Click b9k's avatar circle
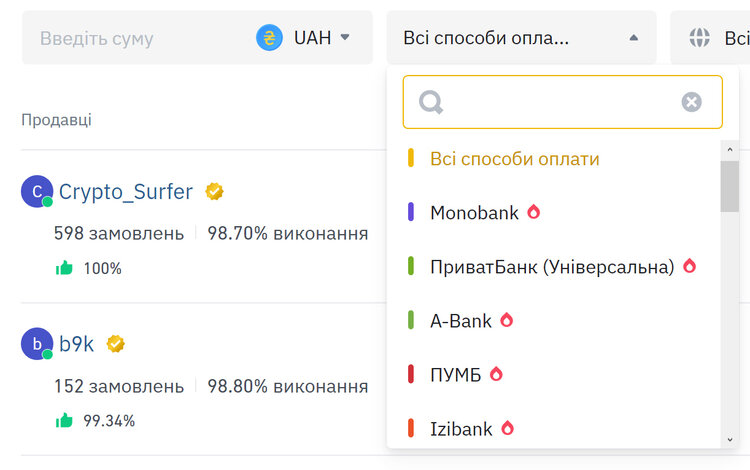Screen dimensions: 750x470 coord(37,344)
